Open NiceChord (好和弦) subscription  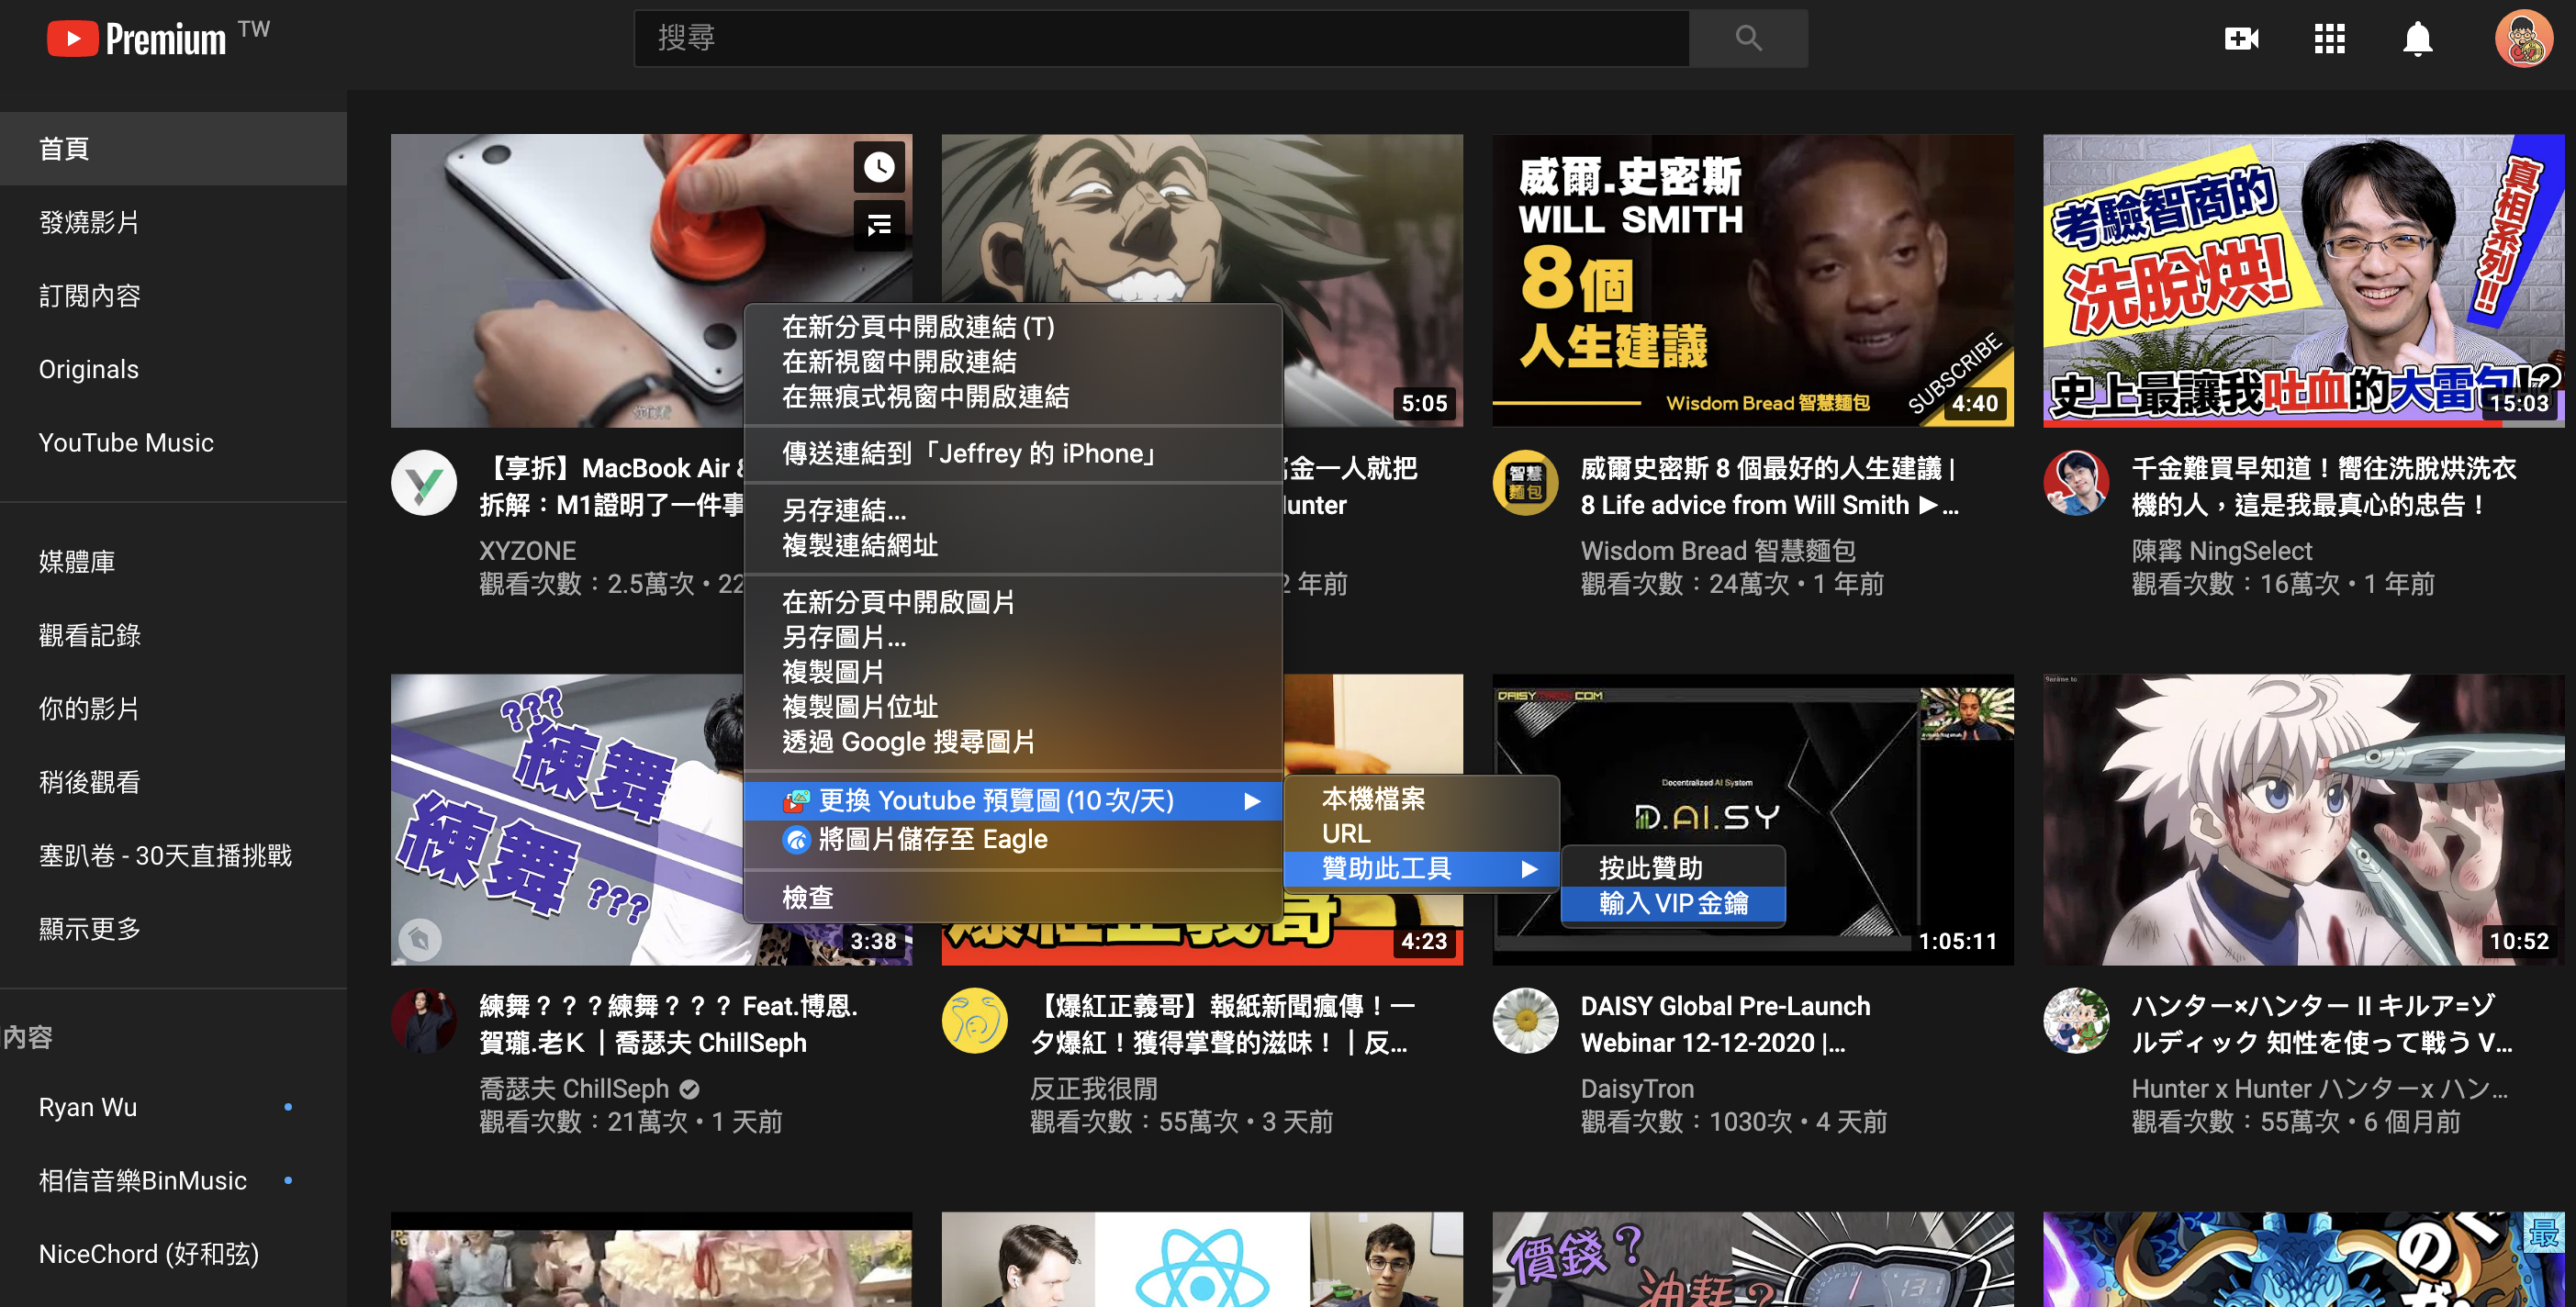[173, 1254]
